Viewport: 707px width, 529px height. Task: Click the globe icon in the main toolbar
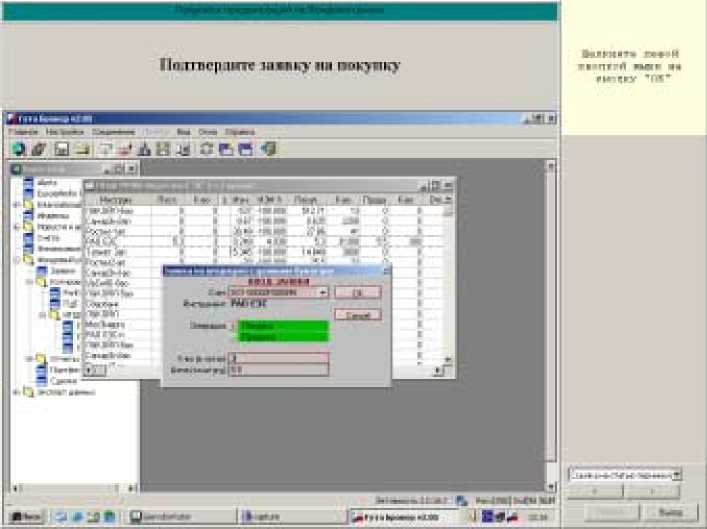(x=19, y=149)
